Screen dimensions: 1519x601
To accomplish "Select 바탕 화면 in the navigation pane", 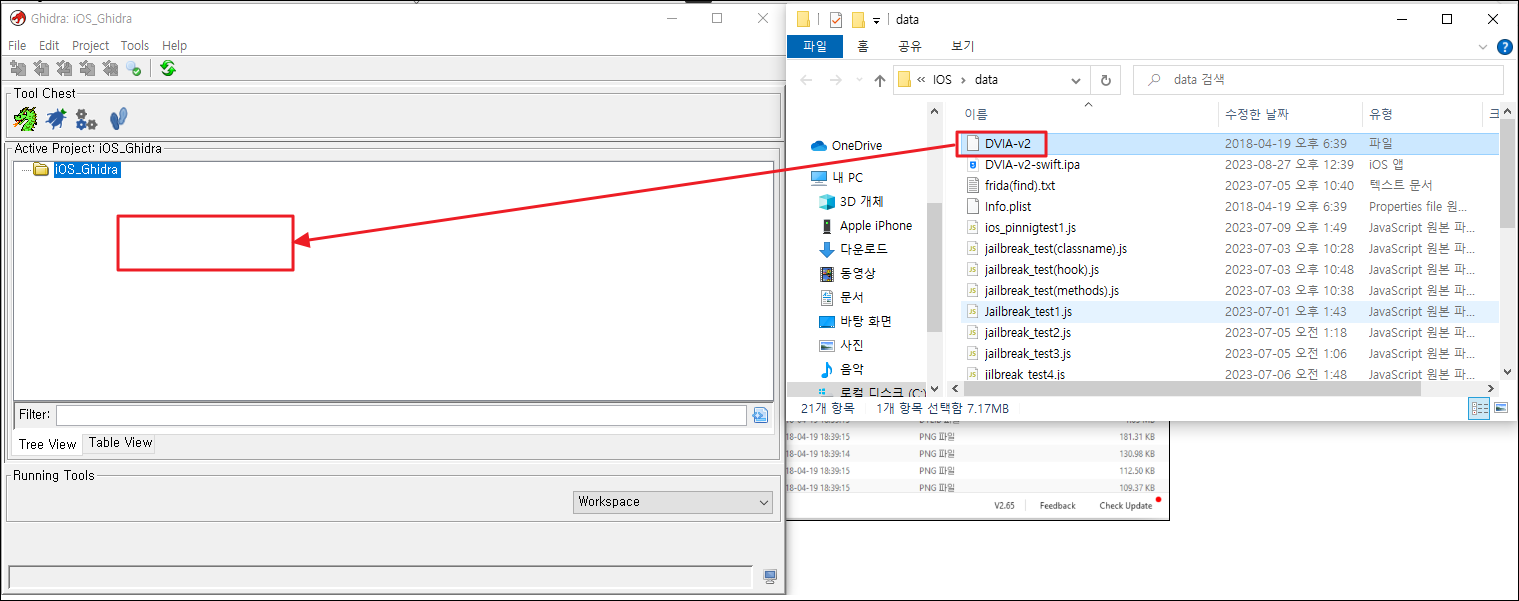I will (x=855, y=321).
